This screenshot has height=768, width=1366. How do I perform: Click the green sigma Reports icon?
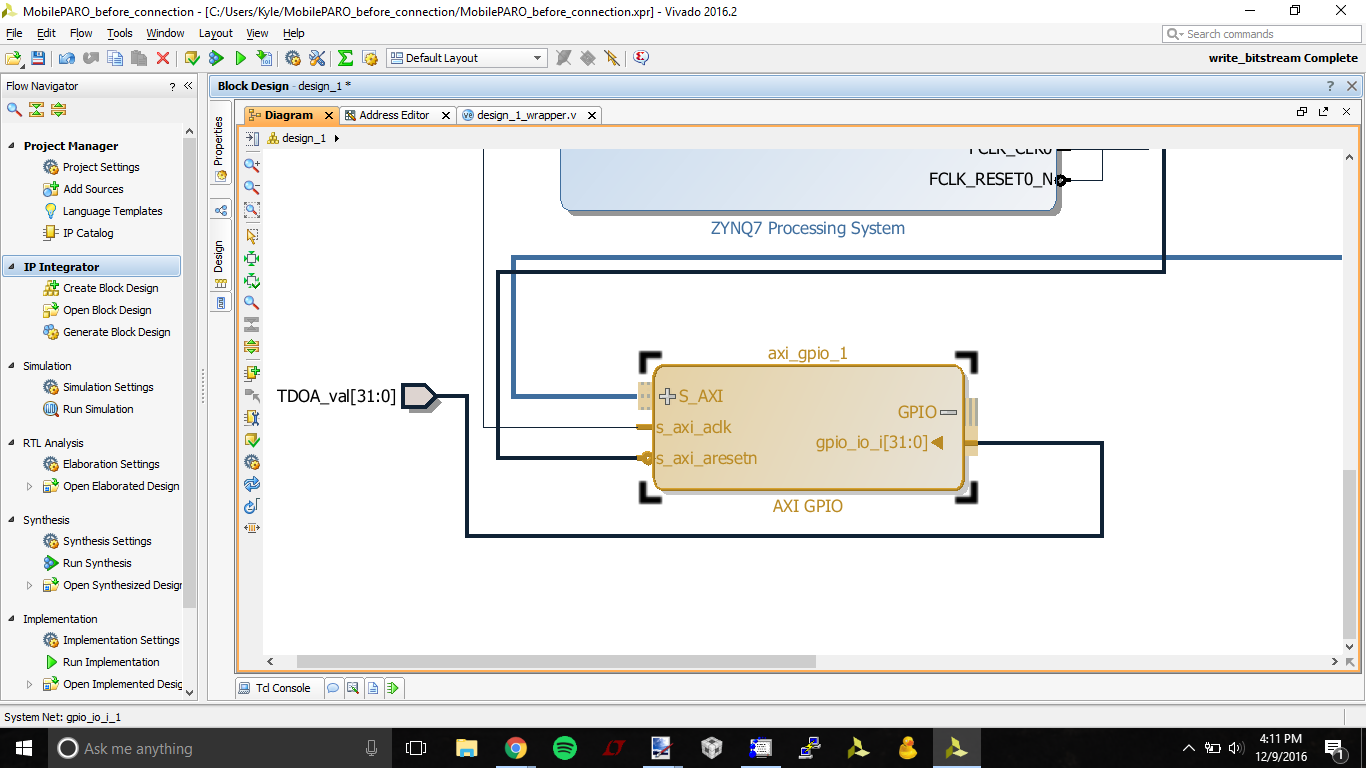point(345,58)
